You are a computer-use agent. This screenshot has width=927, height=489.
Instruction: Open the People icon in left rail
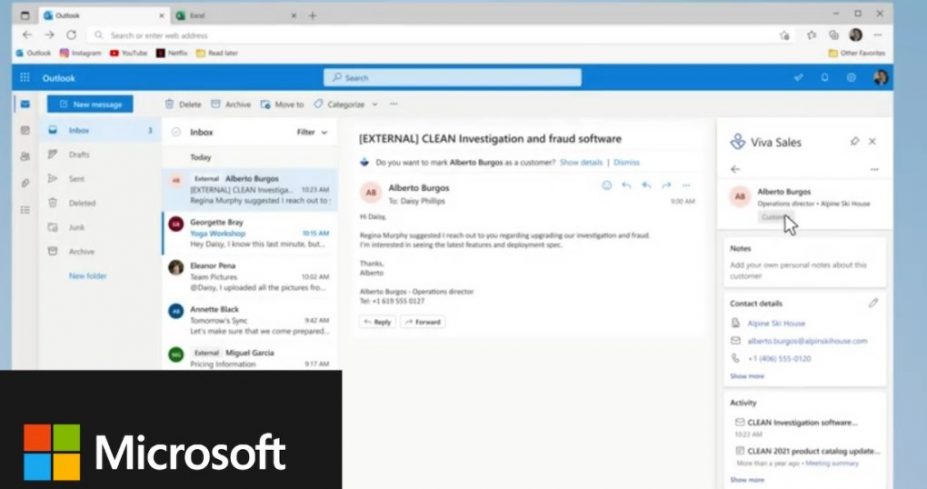tap(25, 156)
